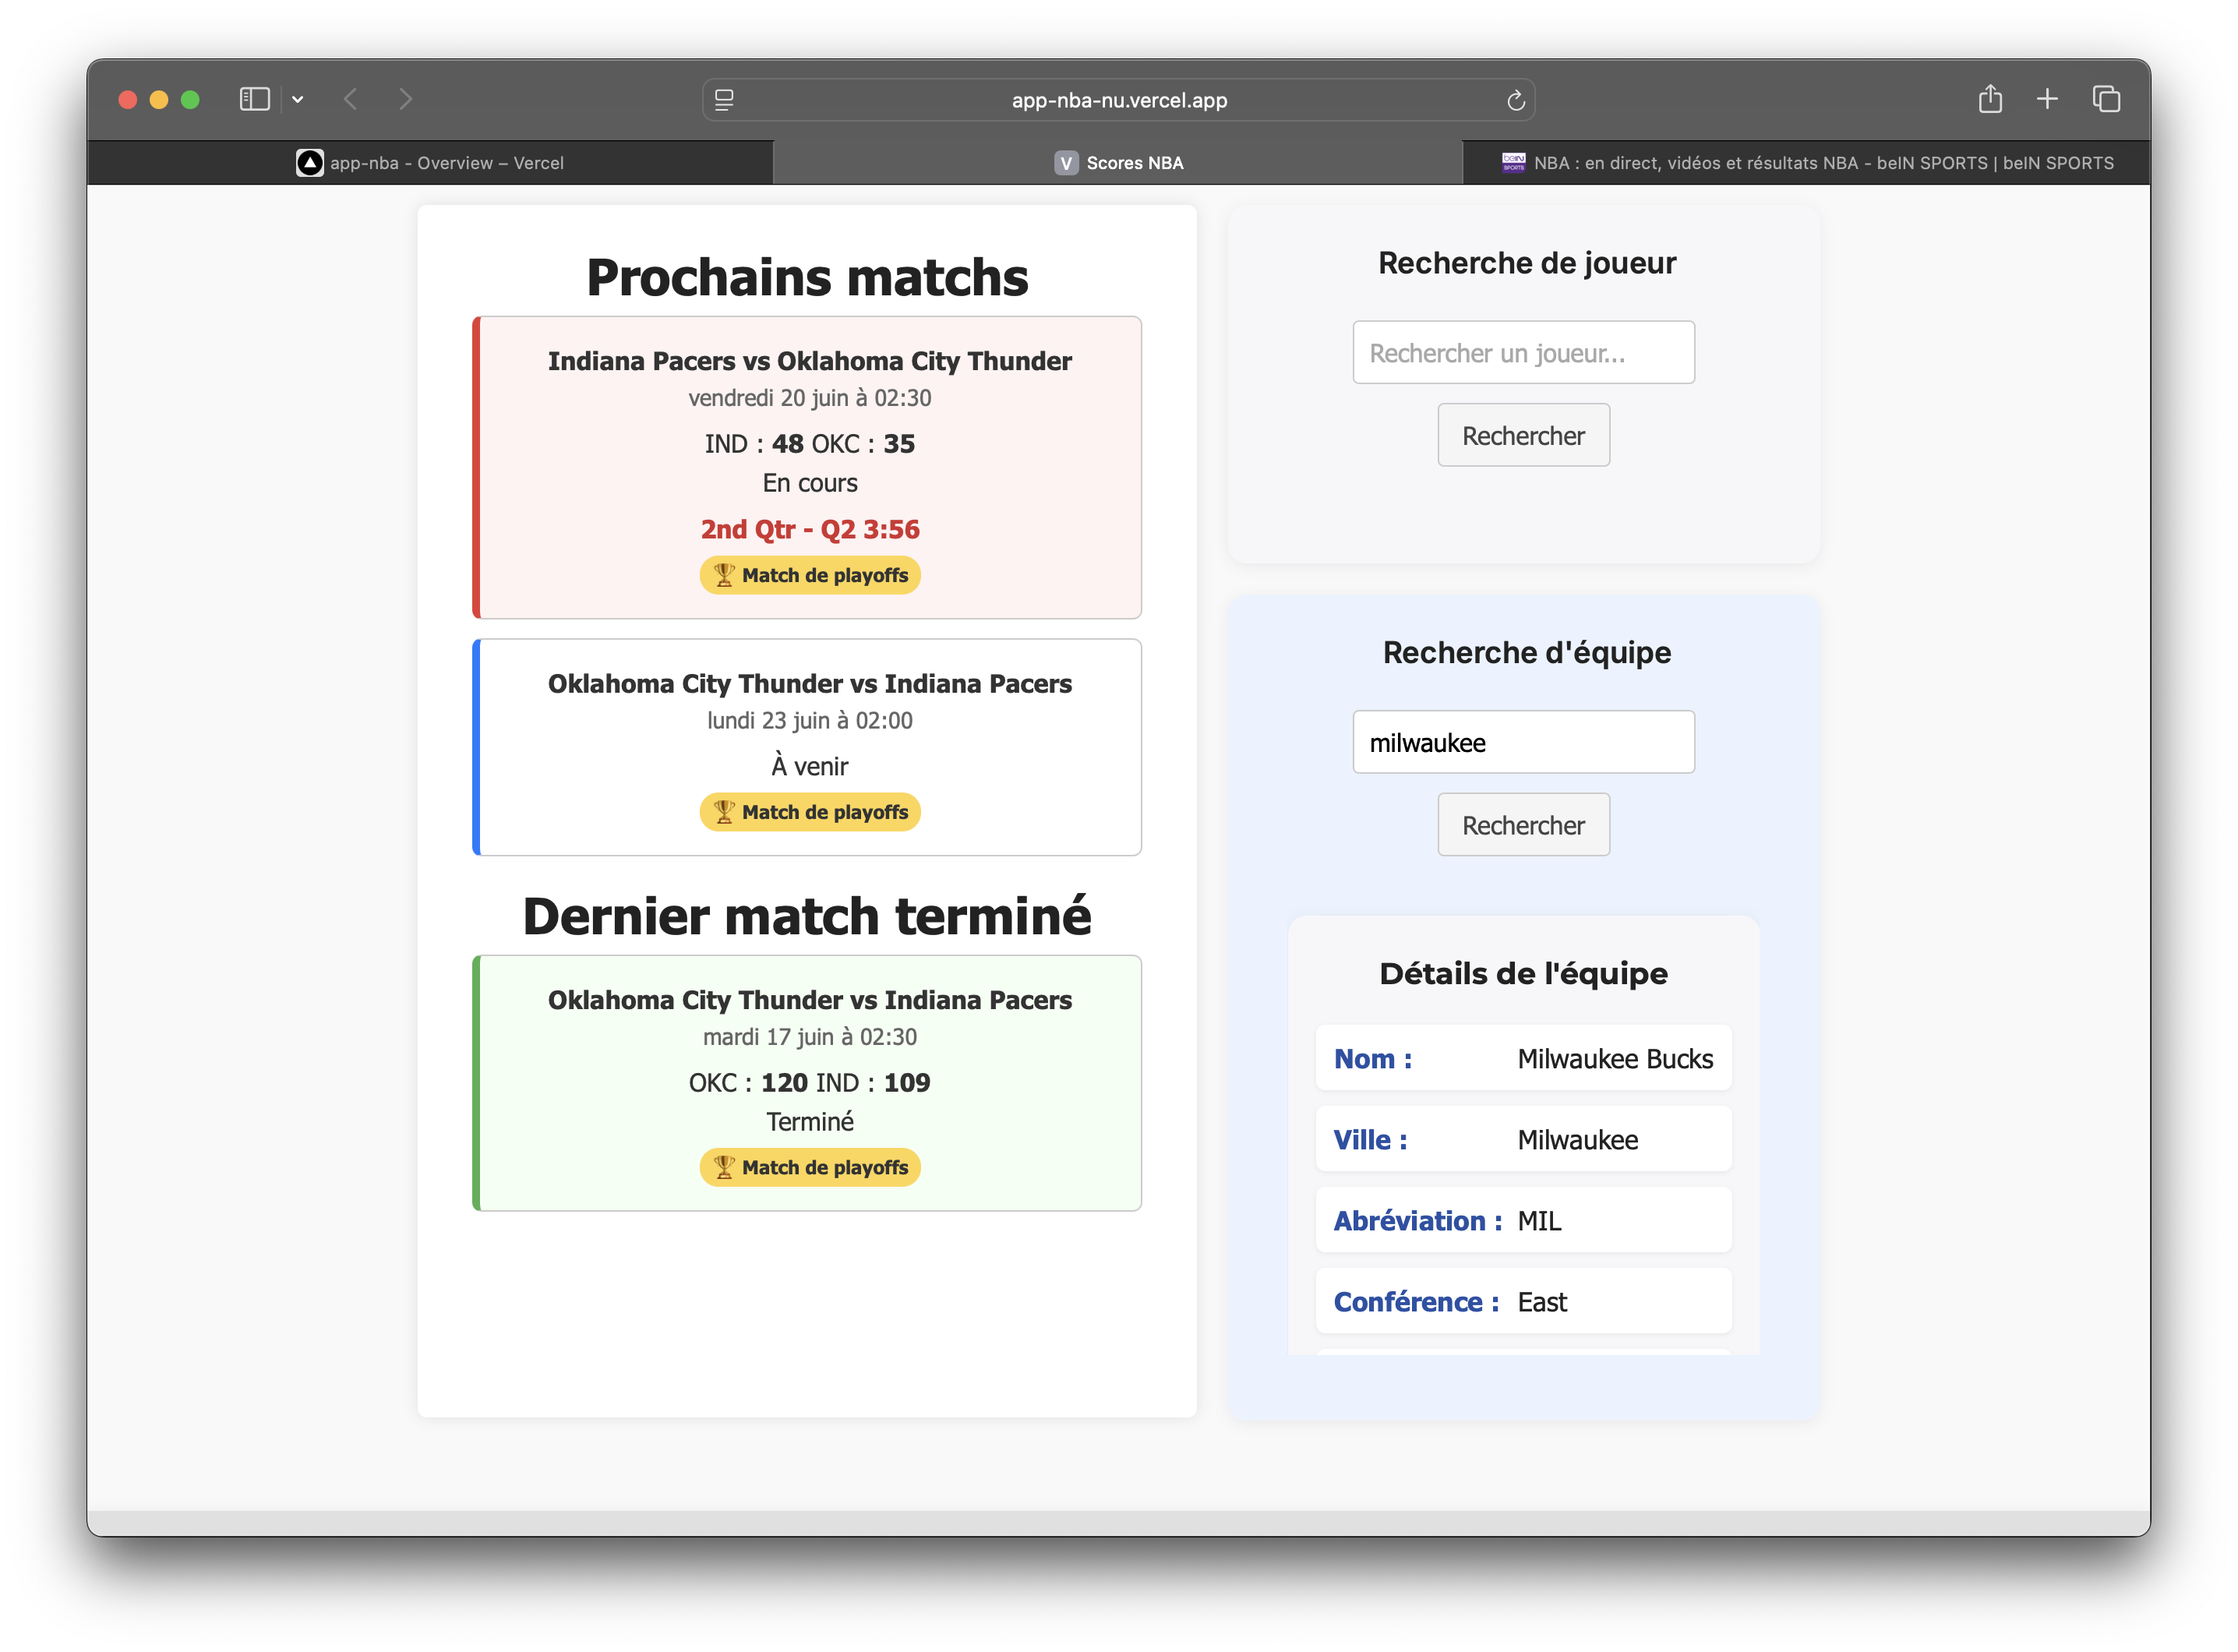
Task: Click the trophy icon on the live game badge
Action: [x=724, y=575]
